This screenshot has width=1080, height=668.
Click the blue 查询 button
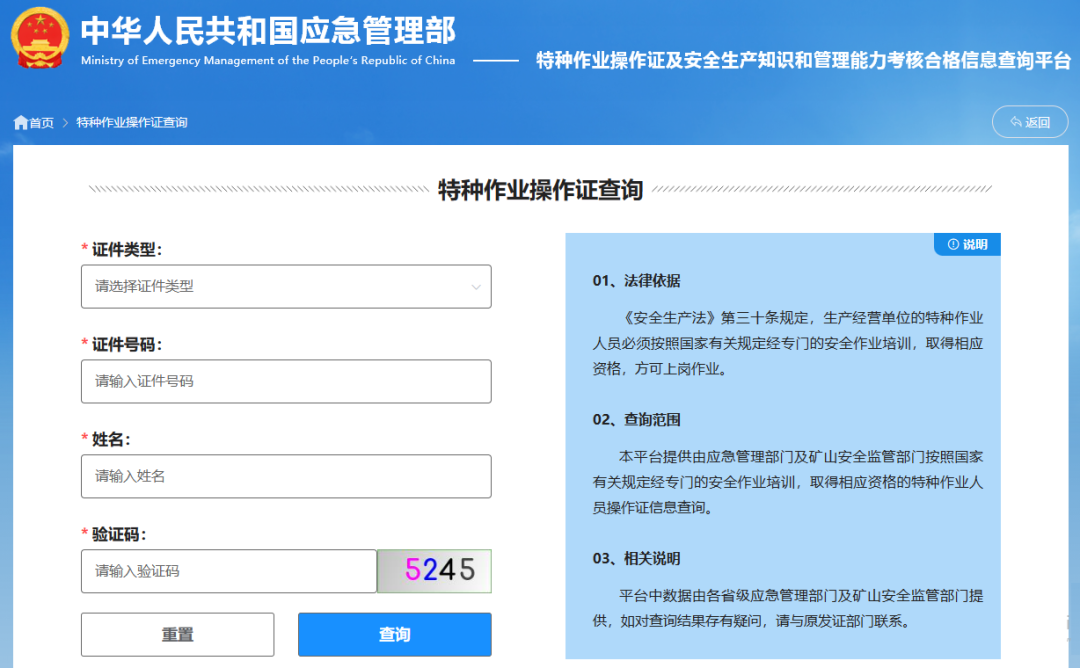pos(395,634)
